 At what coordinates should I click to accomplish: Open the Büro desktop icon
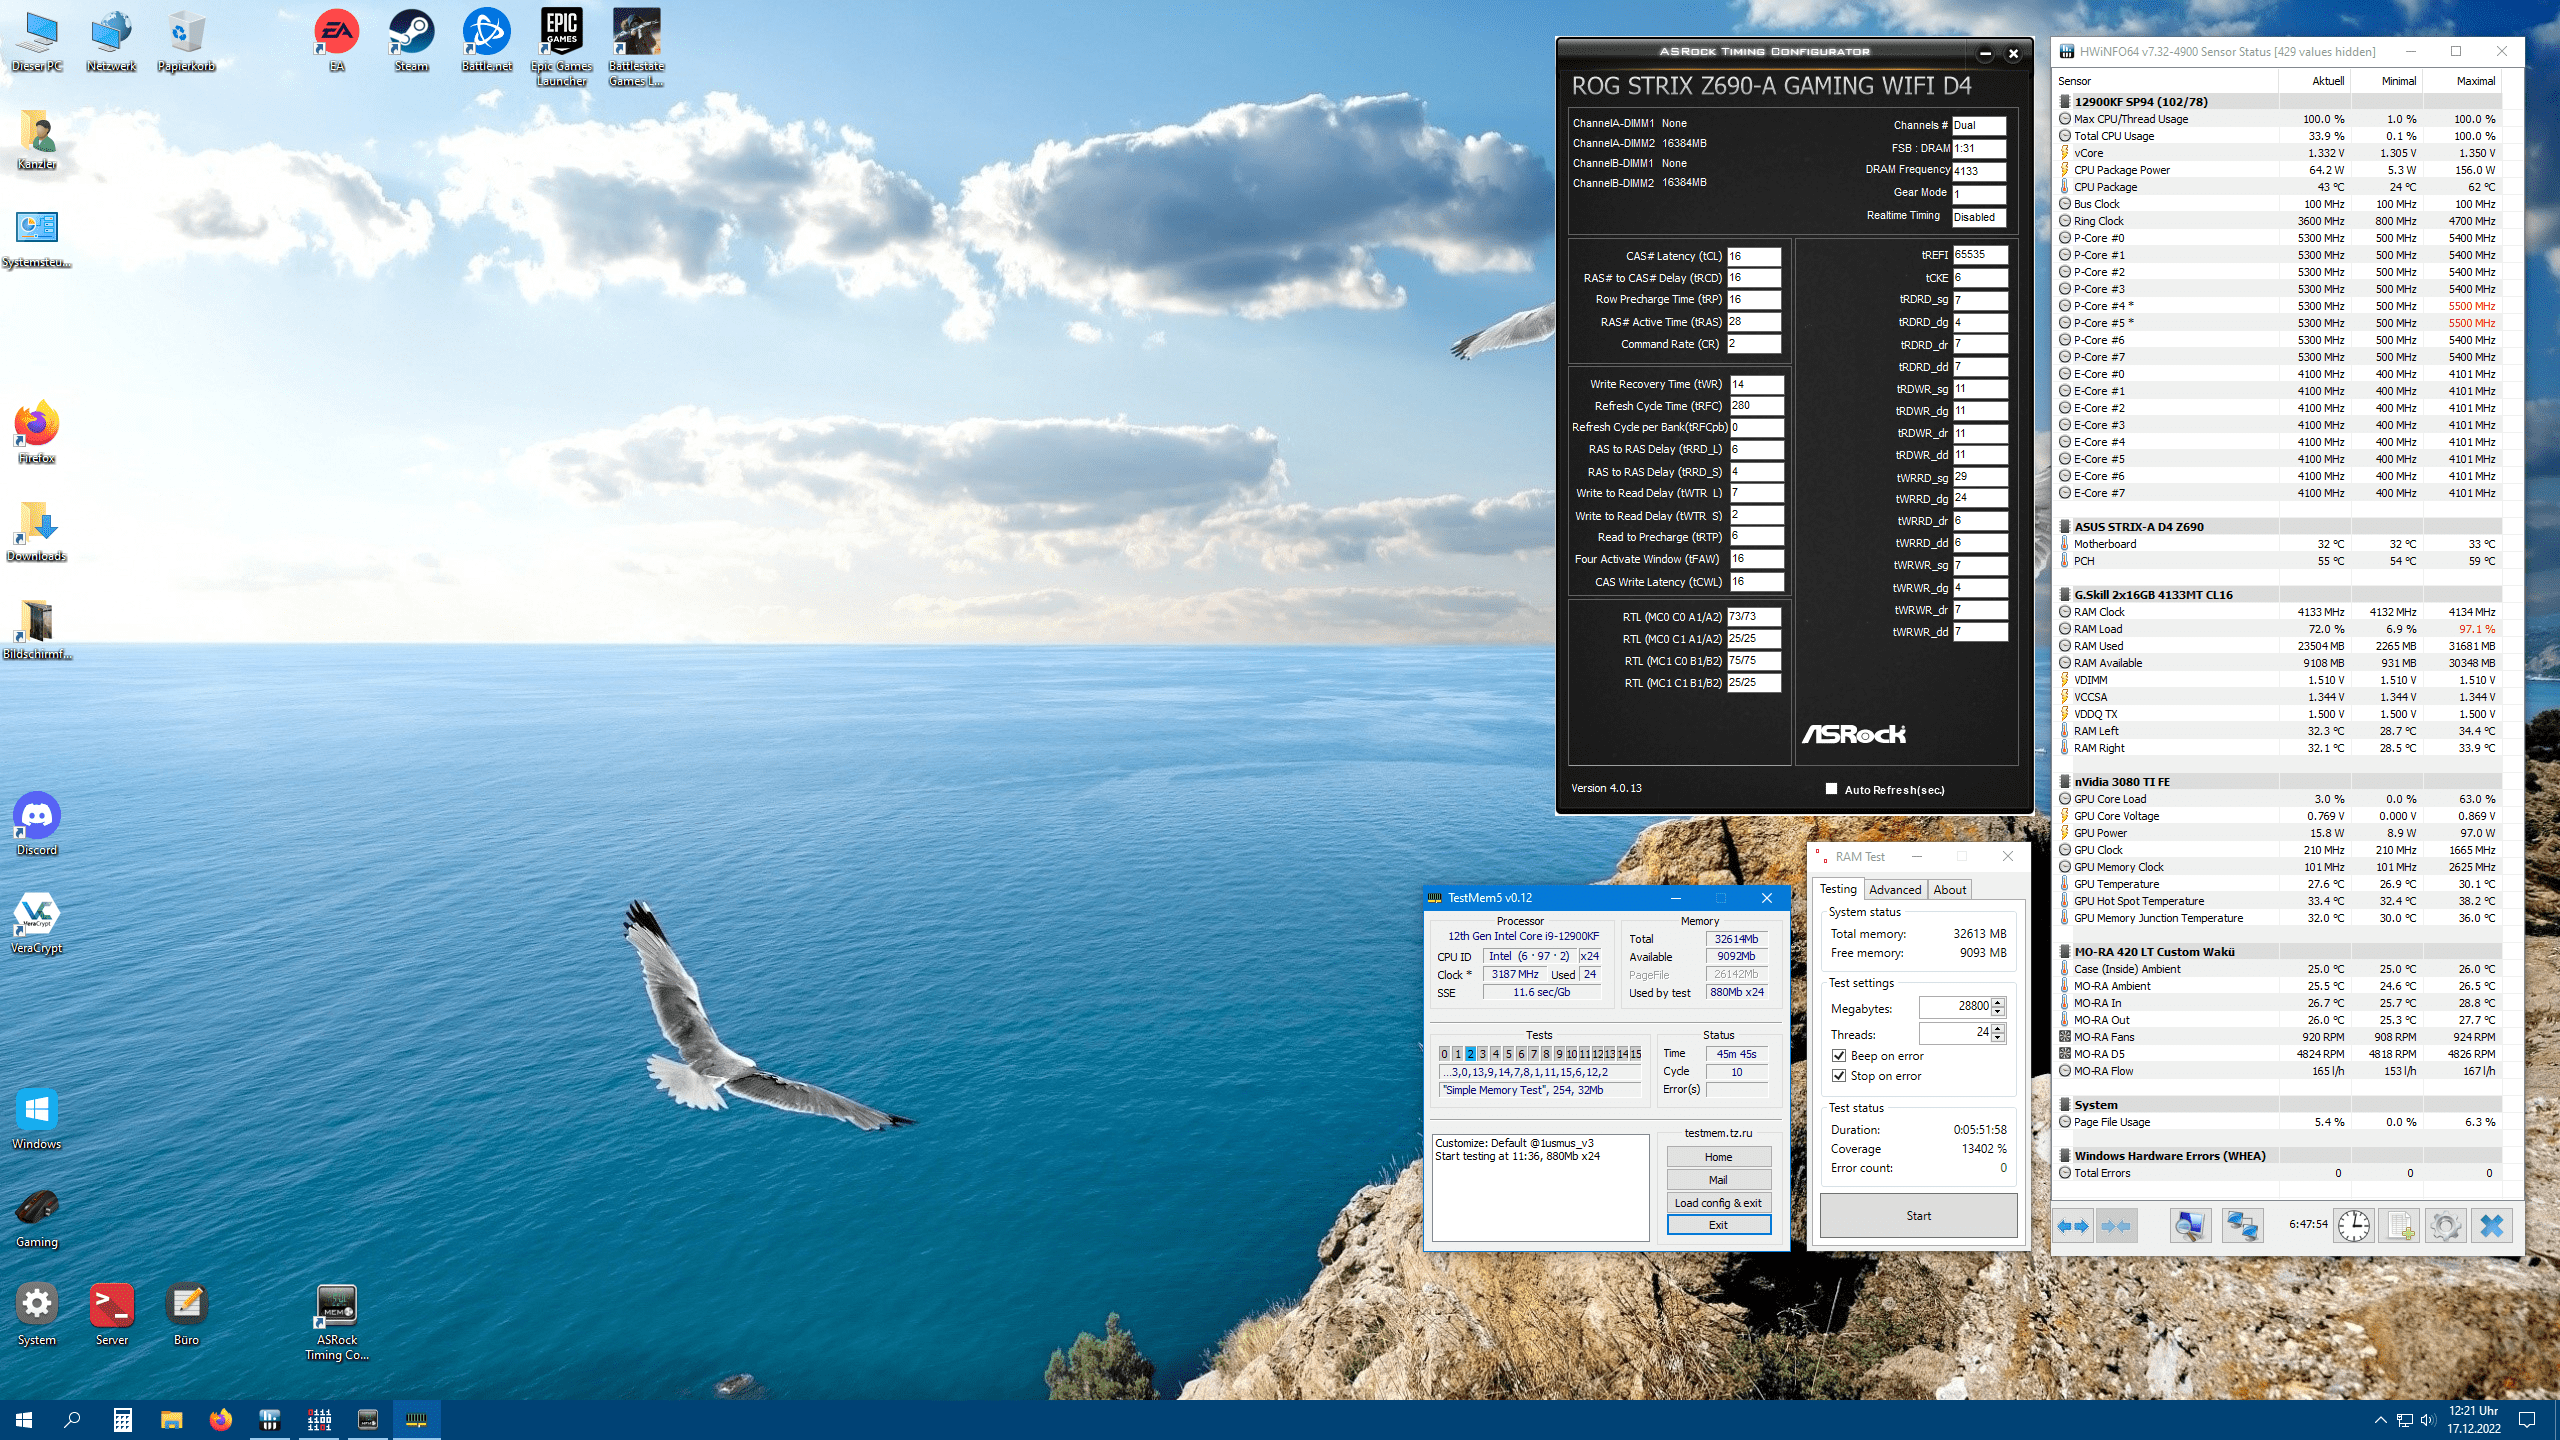point(186,1314)
